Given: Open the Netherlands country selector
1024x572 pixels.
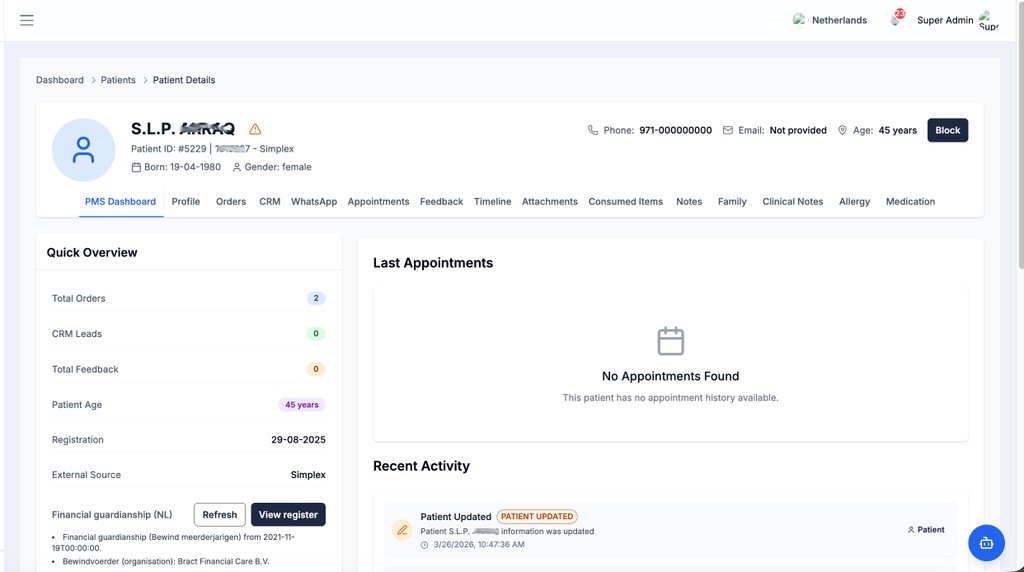Looking at the screenshot, I should 830,20.
